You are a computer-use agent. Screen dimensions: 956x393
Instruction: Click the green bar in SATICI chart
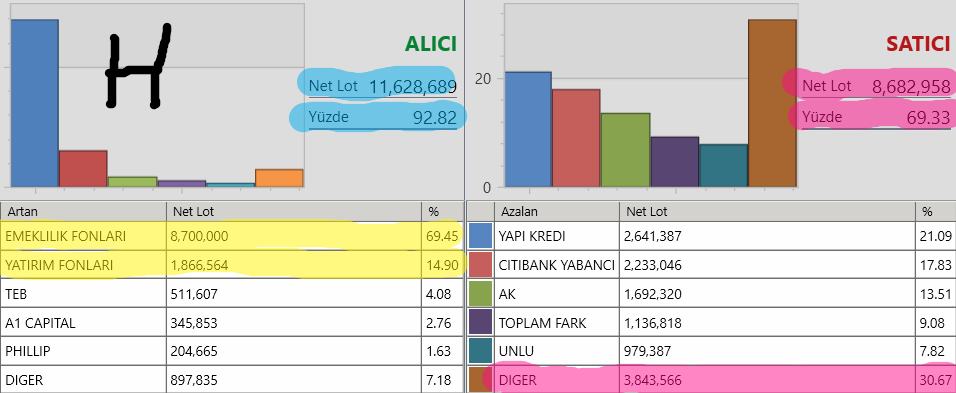point(626,150)
